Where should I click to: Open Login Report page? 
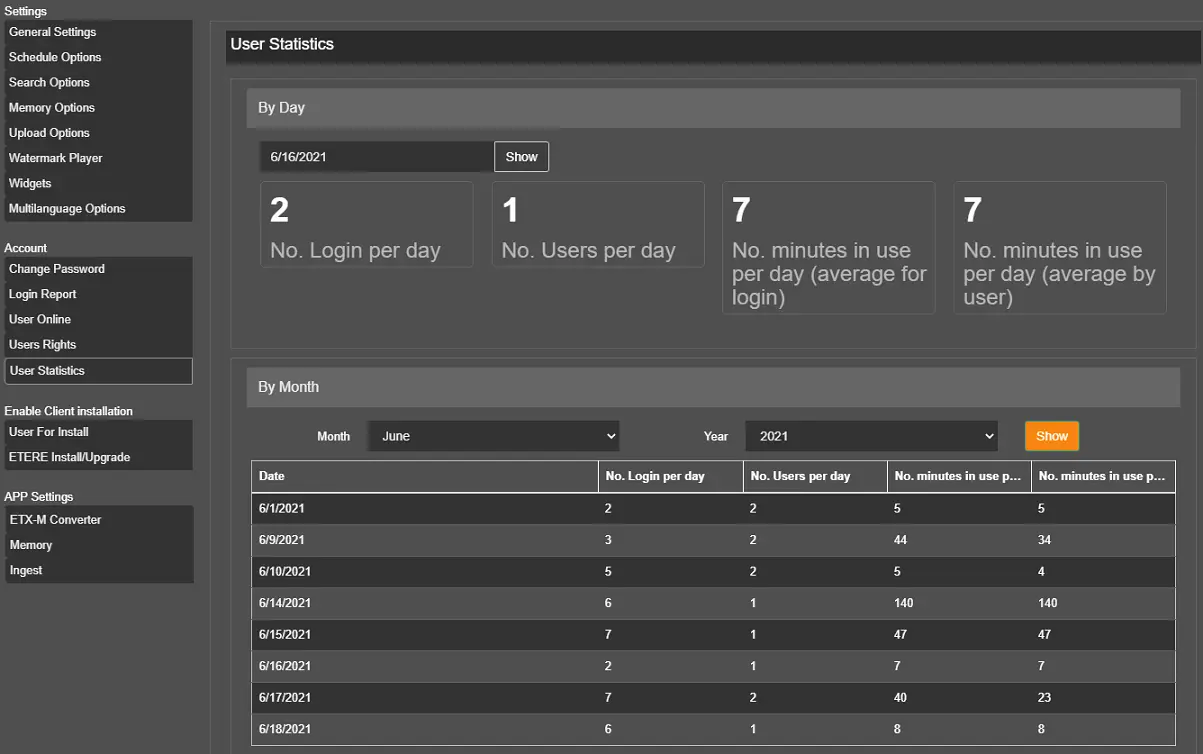point(43,294)
